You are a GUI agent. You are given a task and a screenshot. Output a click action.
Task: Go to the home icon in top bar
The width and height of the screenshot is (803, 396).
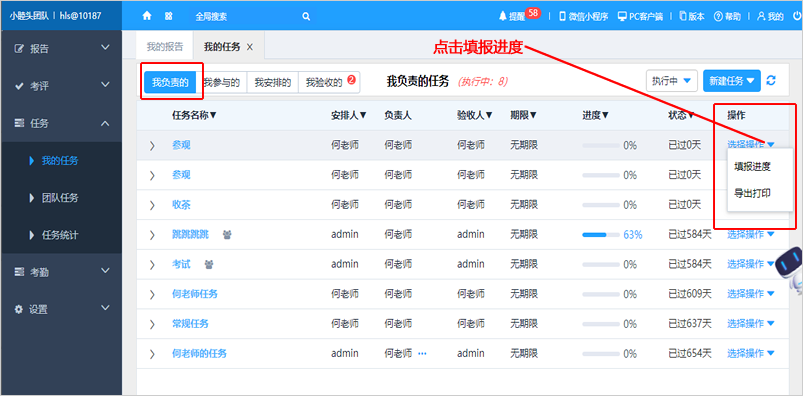point(147,16)
